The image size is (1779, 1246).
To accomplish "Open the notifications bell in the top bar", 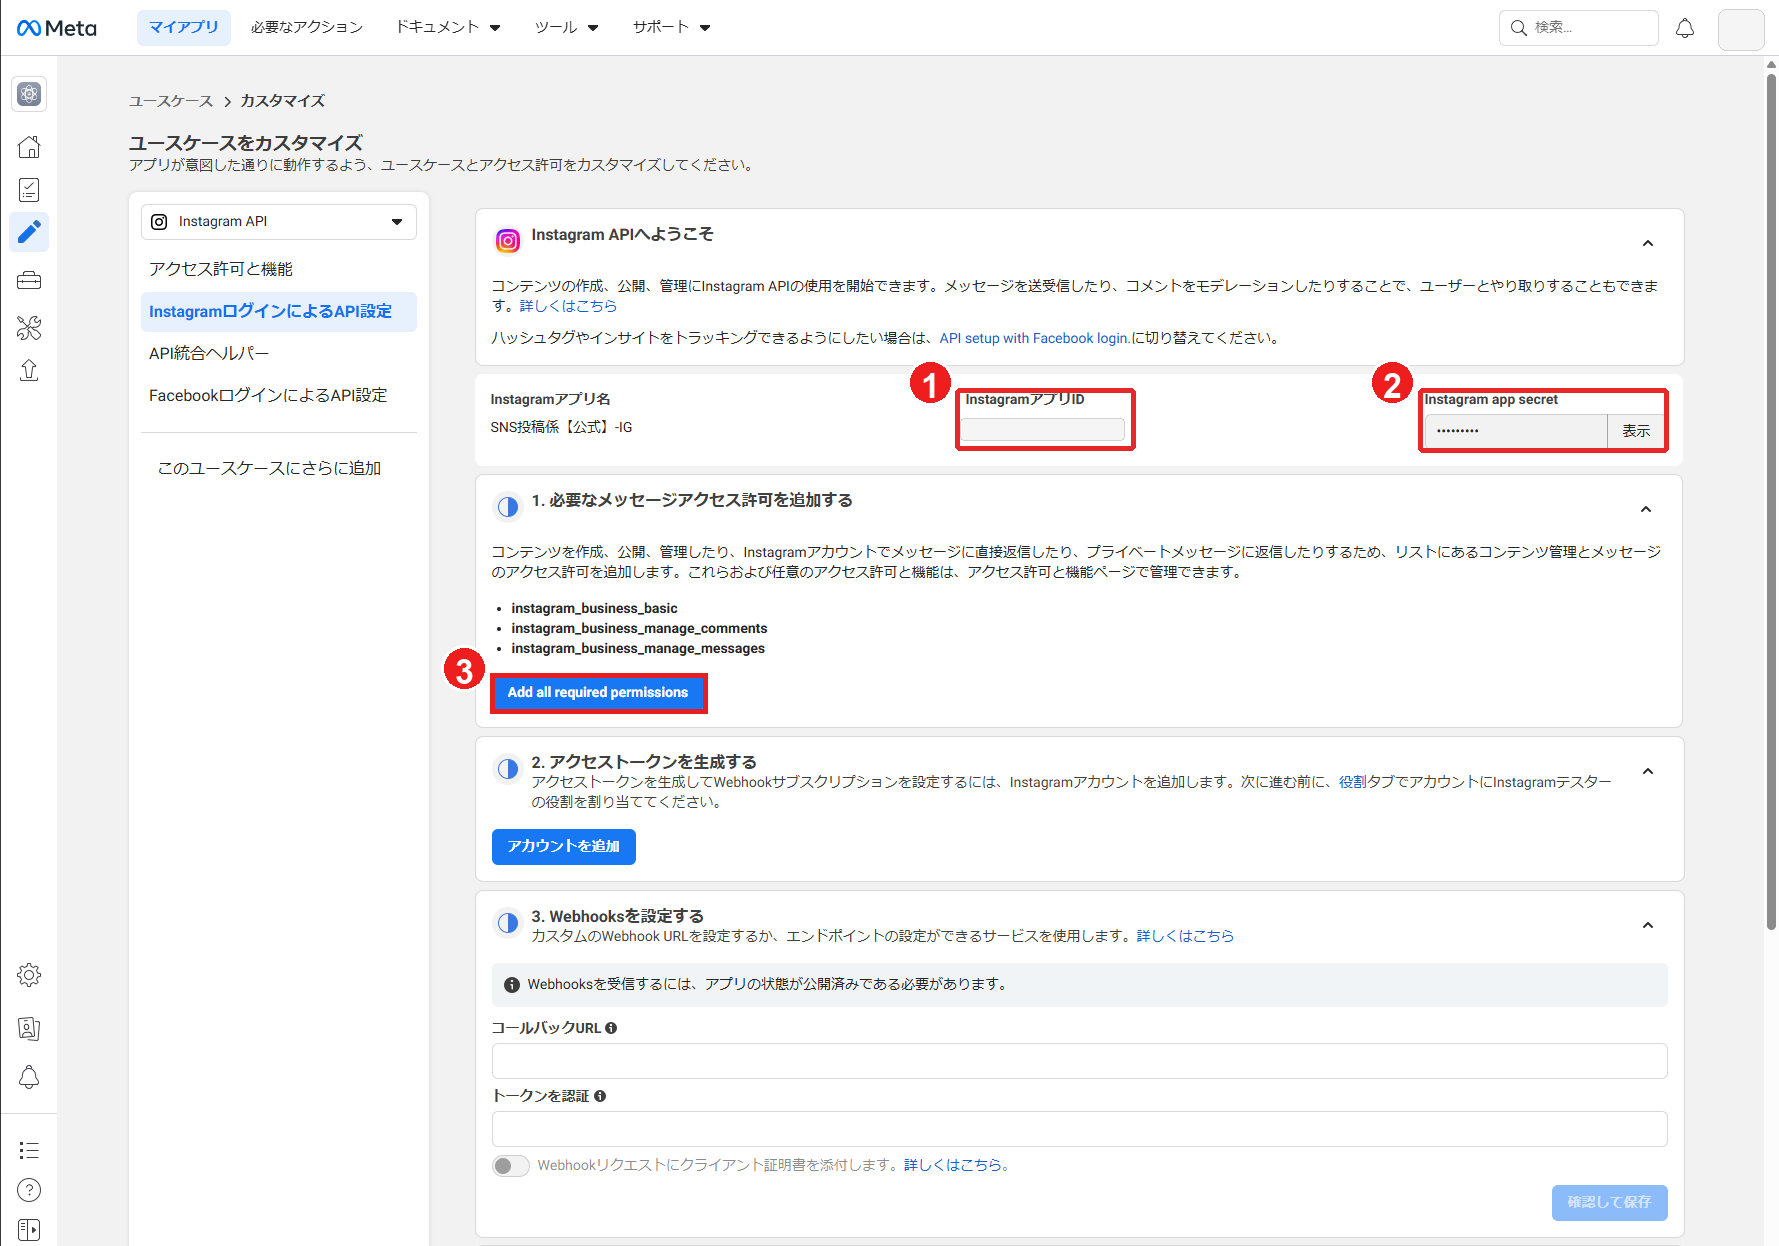I will tap(1685, 28).
